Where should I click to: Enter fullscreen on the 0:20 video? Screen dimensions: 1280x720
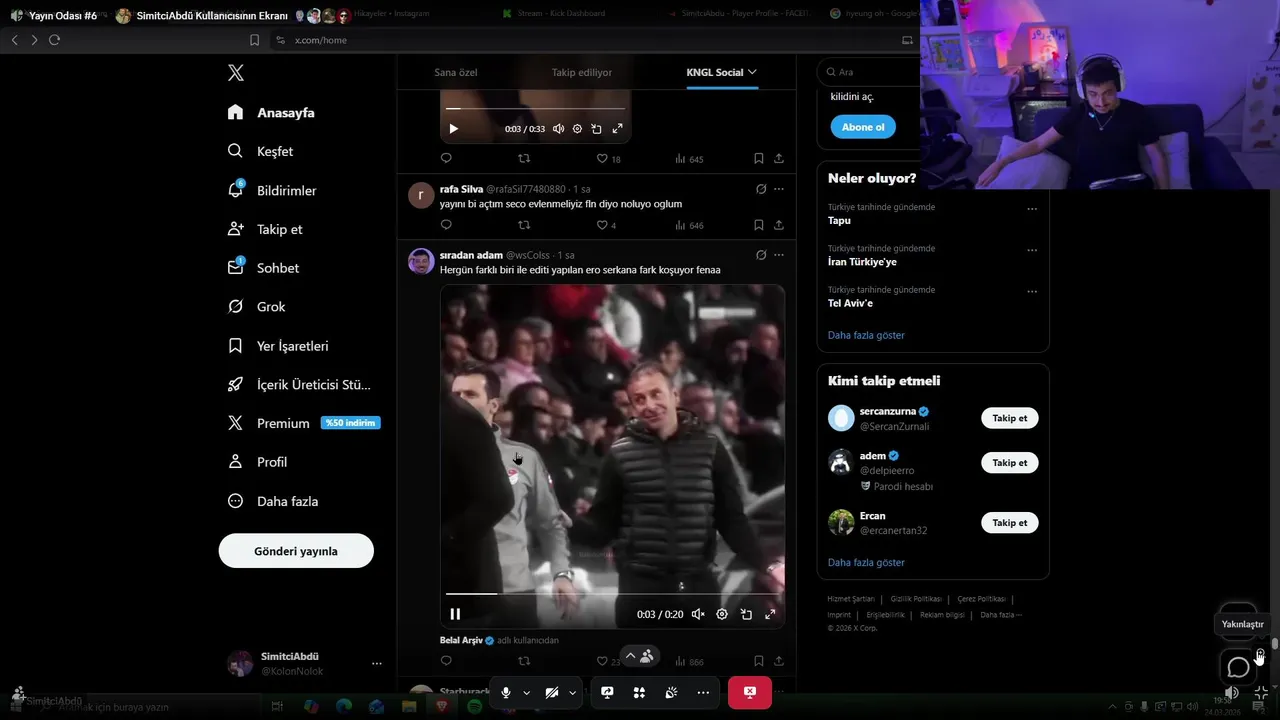(770, 614)
